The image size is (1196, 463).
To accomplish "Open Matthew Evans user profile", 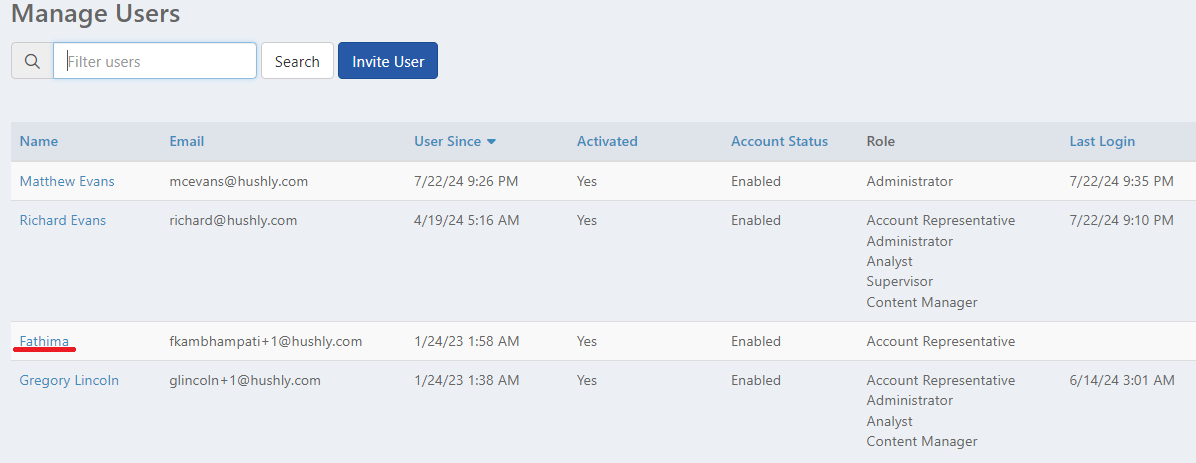I will click(x=67, y=182).
